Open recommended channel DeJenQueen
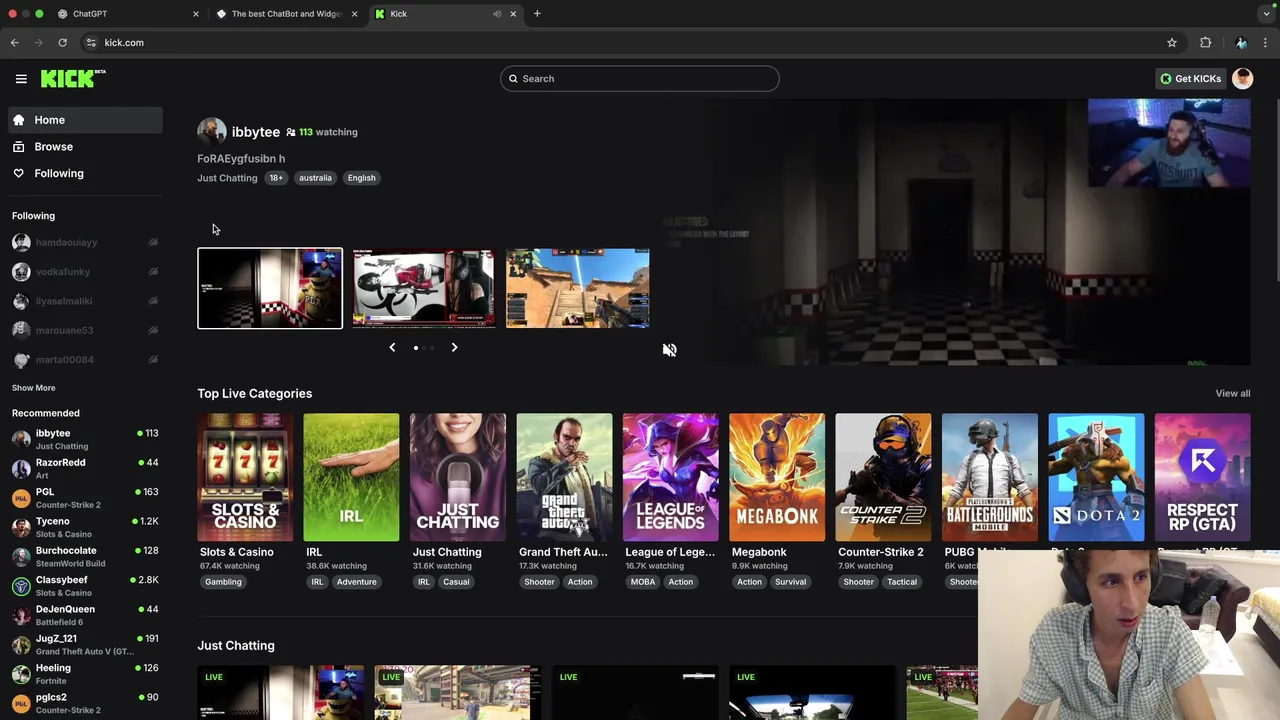Viewport: 1280px width, 720px height. pyautogui.click(x=84, y=615)
